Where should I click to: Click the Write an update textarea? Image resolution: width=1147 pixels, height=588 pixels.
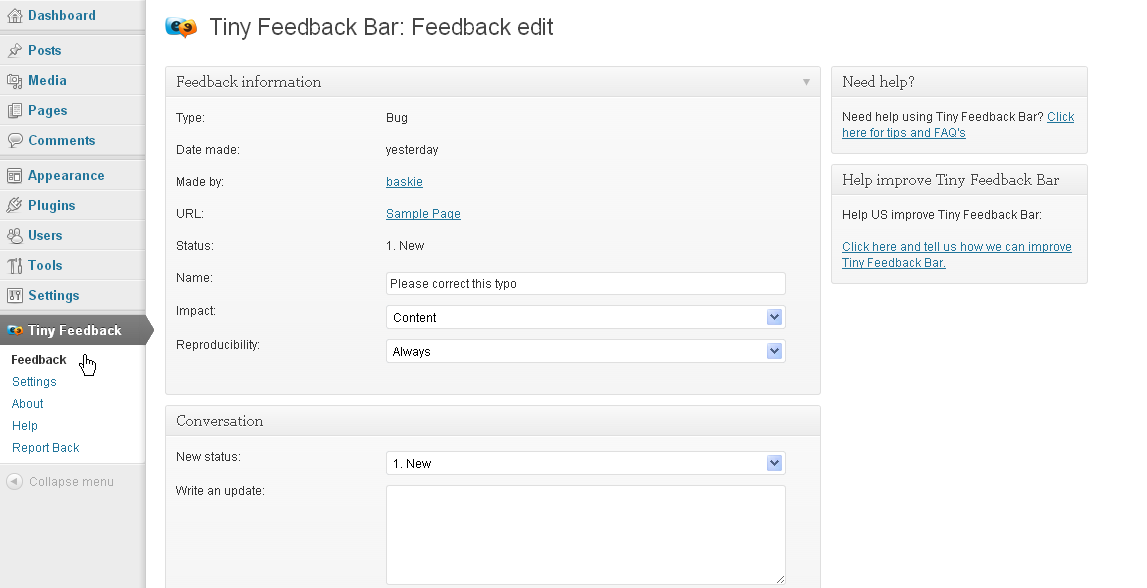(x=585, y=535)
